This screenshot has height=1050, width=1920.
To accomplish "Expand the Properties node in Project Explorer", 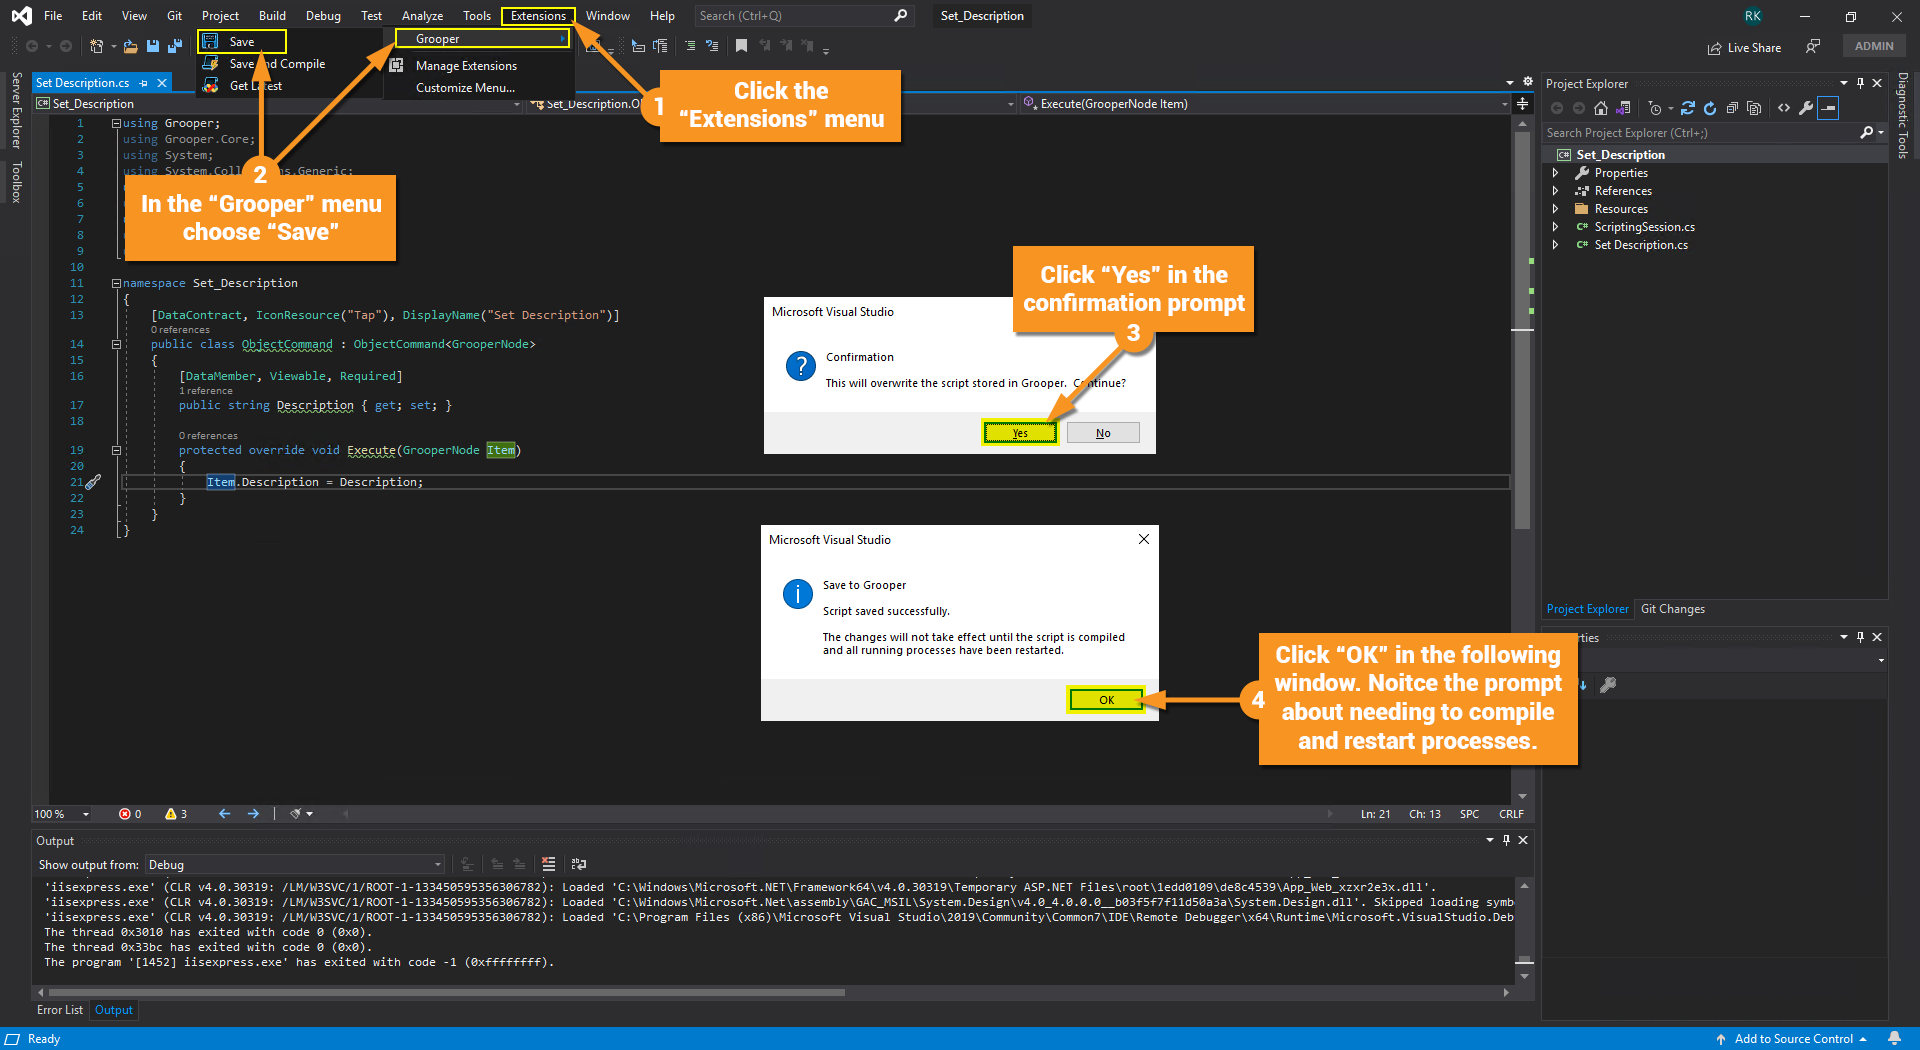I will coord(1555,173).
